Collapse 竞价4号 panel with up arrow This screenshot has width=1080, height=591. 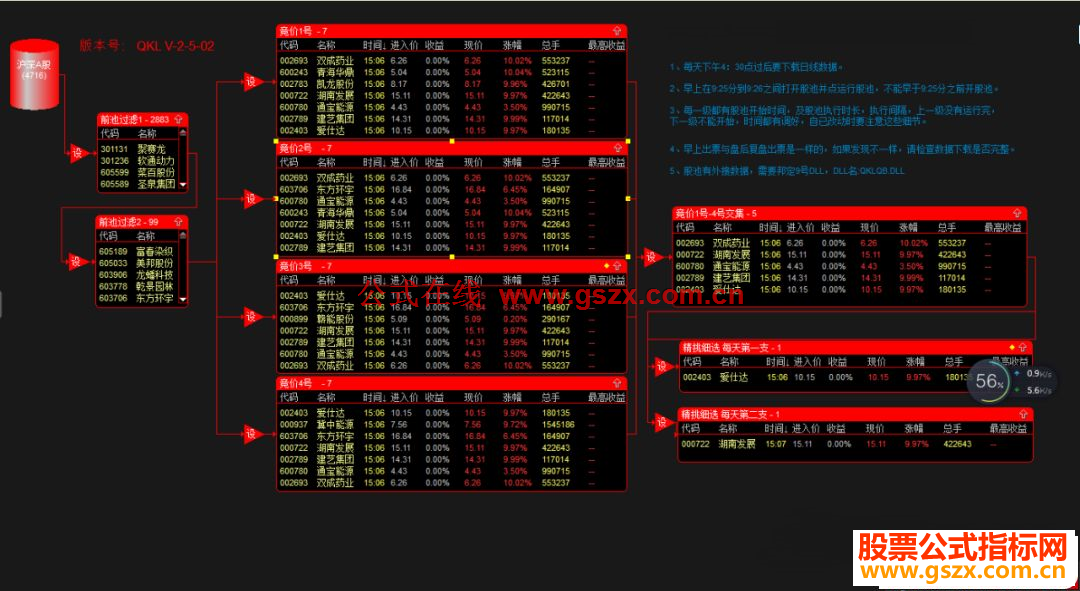click(617, 383)
